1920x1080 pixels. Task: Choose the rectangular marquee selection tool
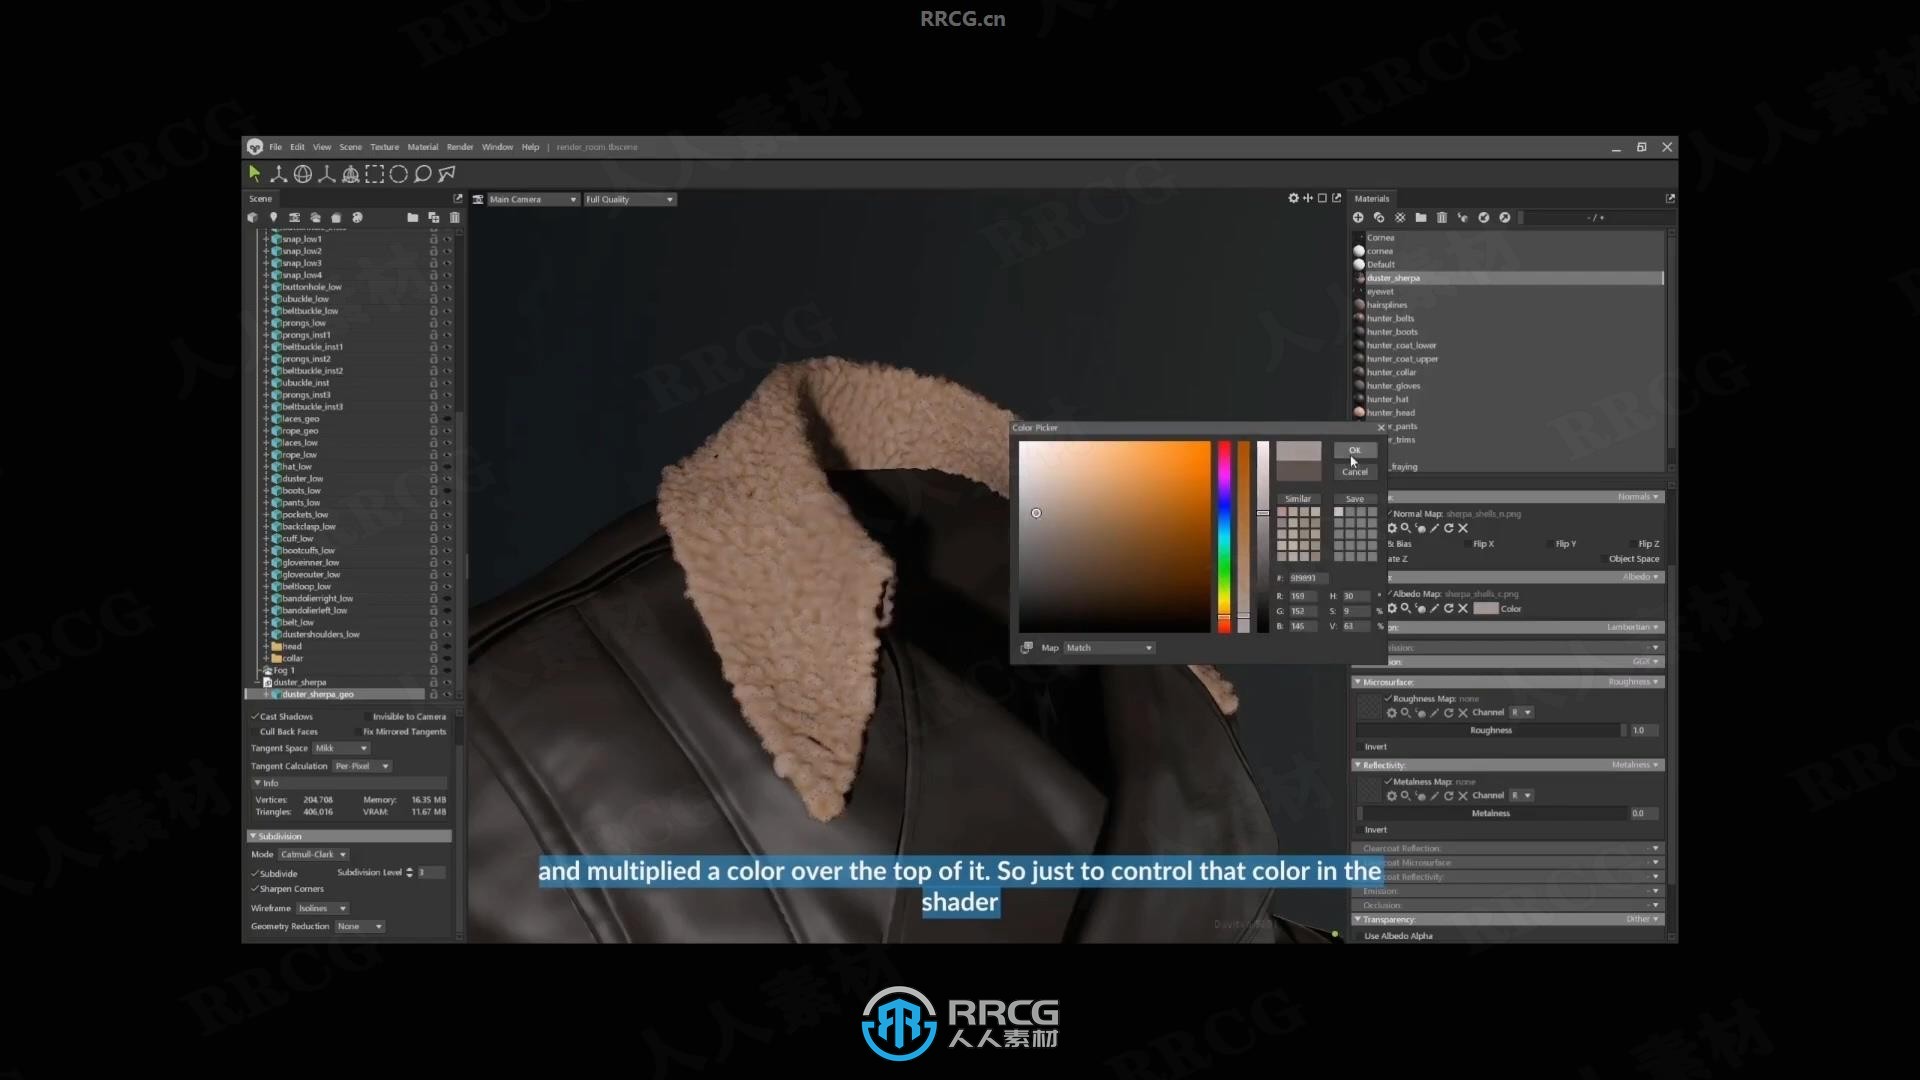point(374,174)
